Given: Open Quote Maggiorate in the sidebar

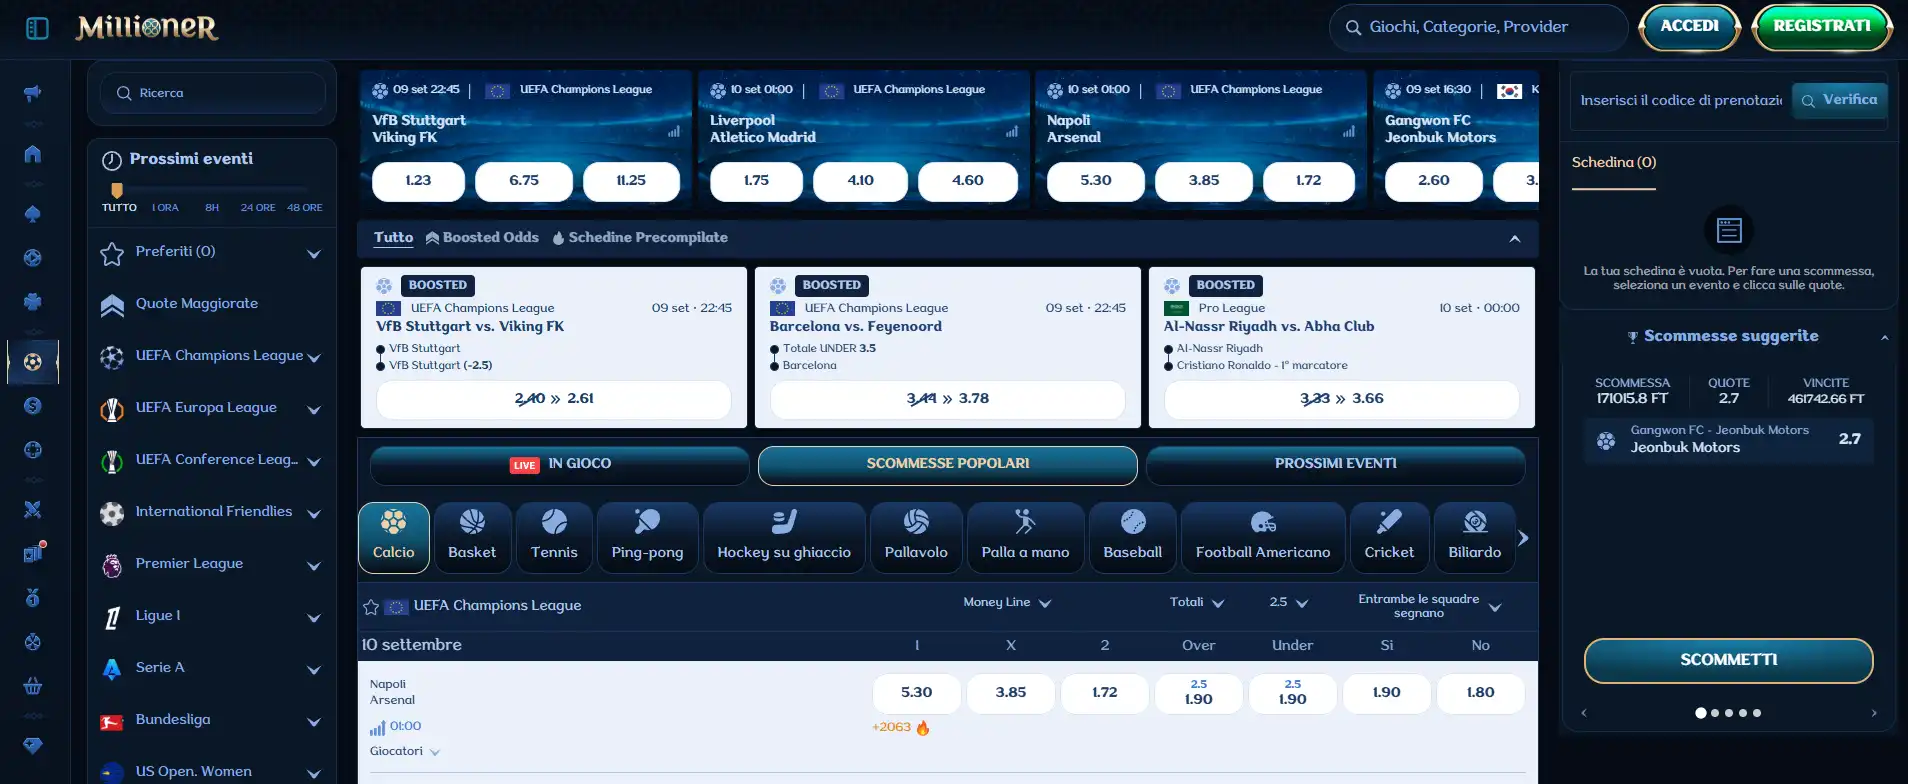Looking at the screenshot, I should click(x=211, y=304).
